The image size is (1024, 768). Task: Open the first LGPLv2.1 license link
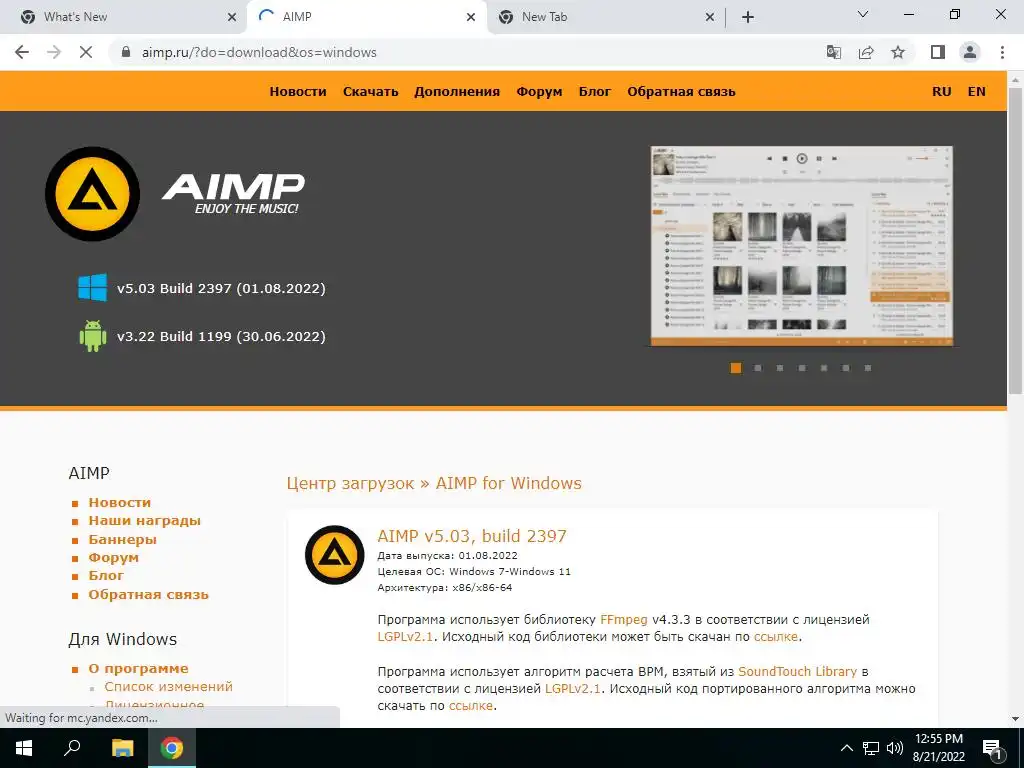405,636
